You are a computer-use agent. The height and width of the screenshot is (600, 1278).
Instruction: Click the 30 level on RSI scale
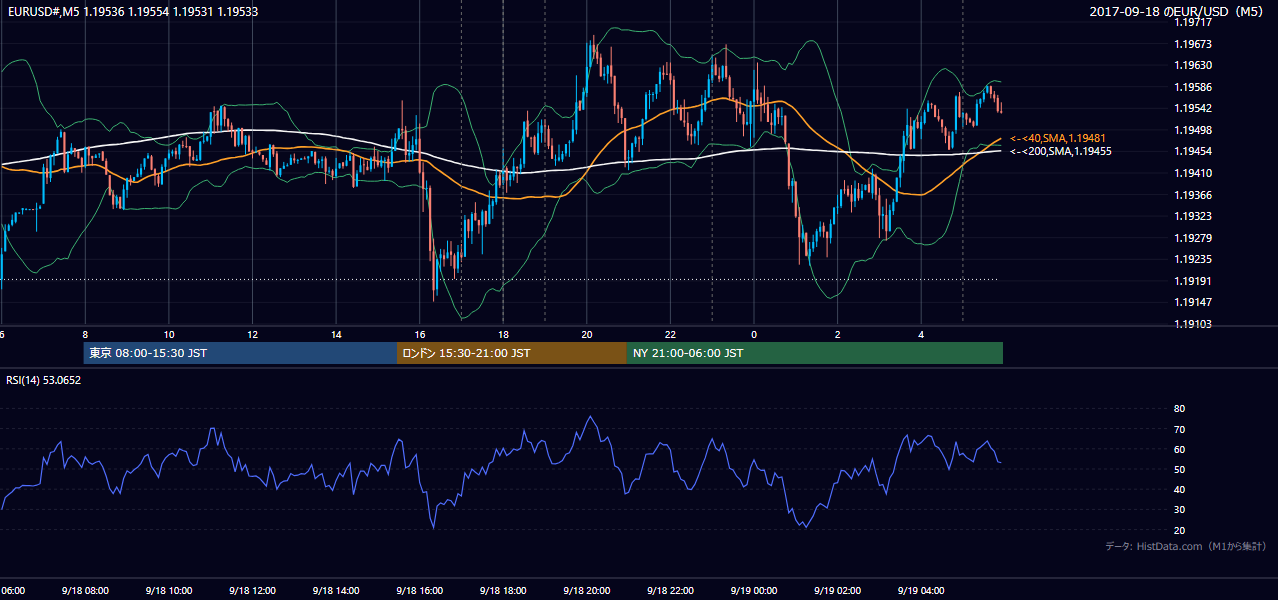tap(1179, 510)
